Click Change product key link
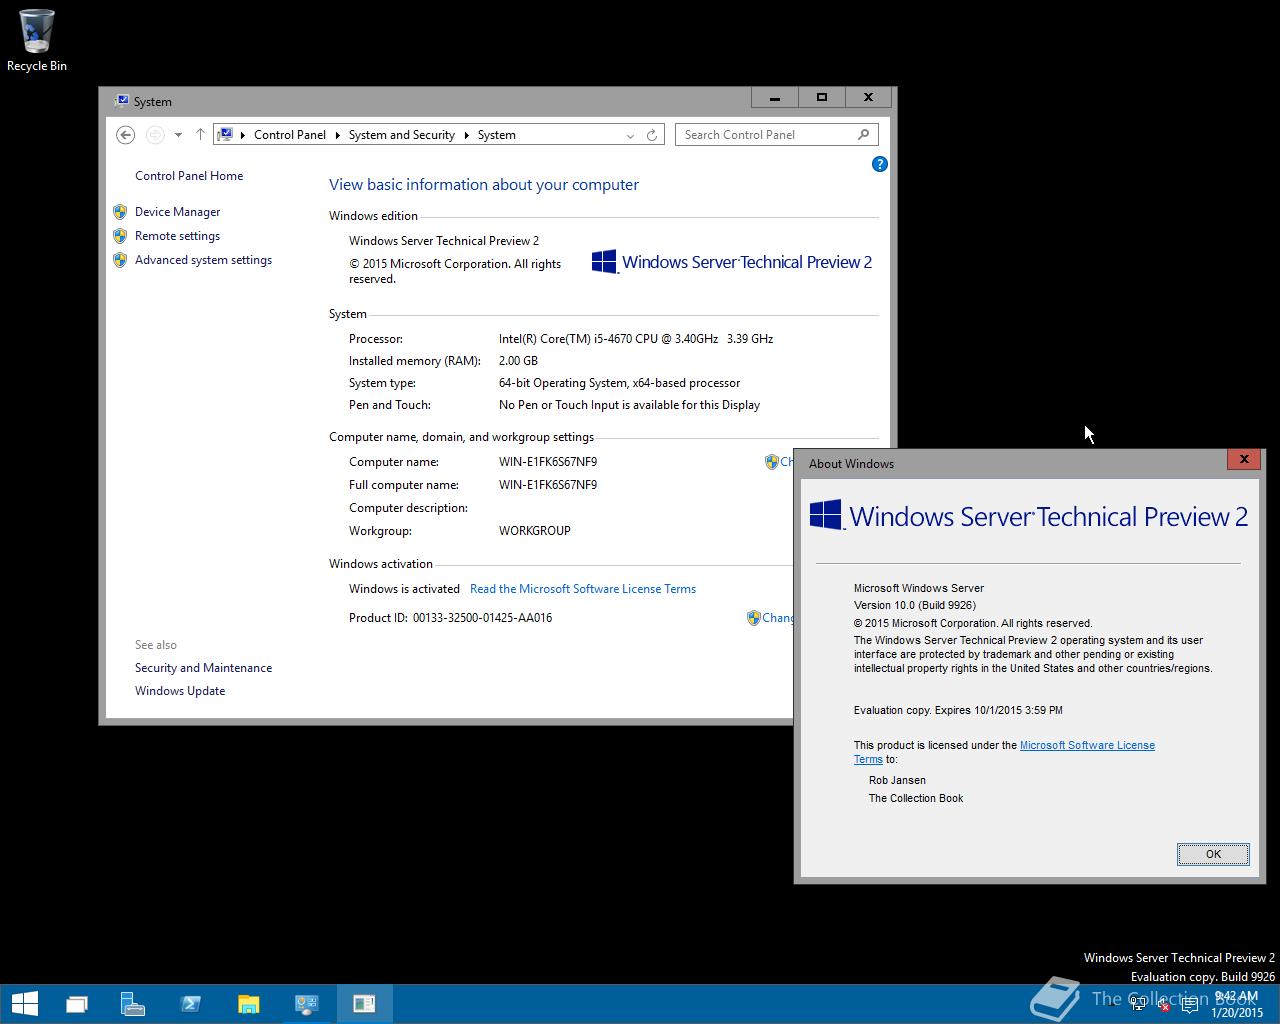 tap(777, 618)
